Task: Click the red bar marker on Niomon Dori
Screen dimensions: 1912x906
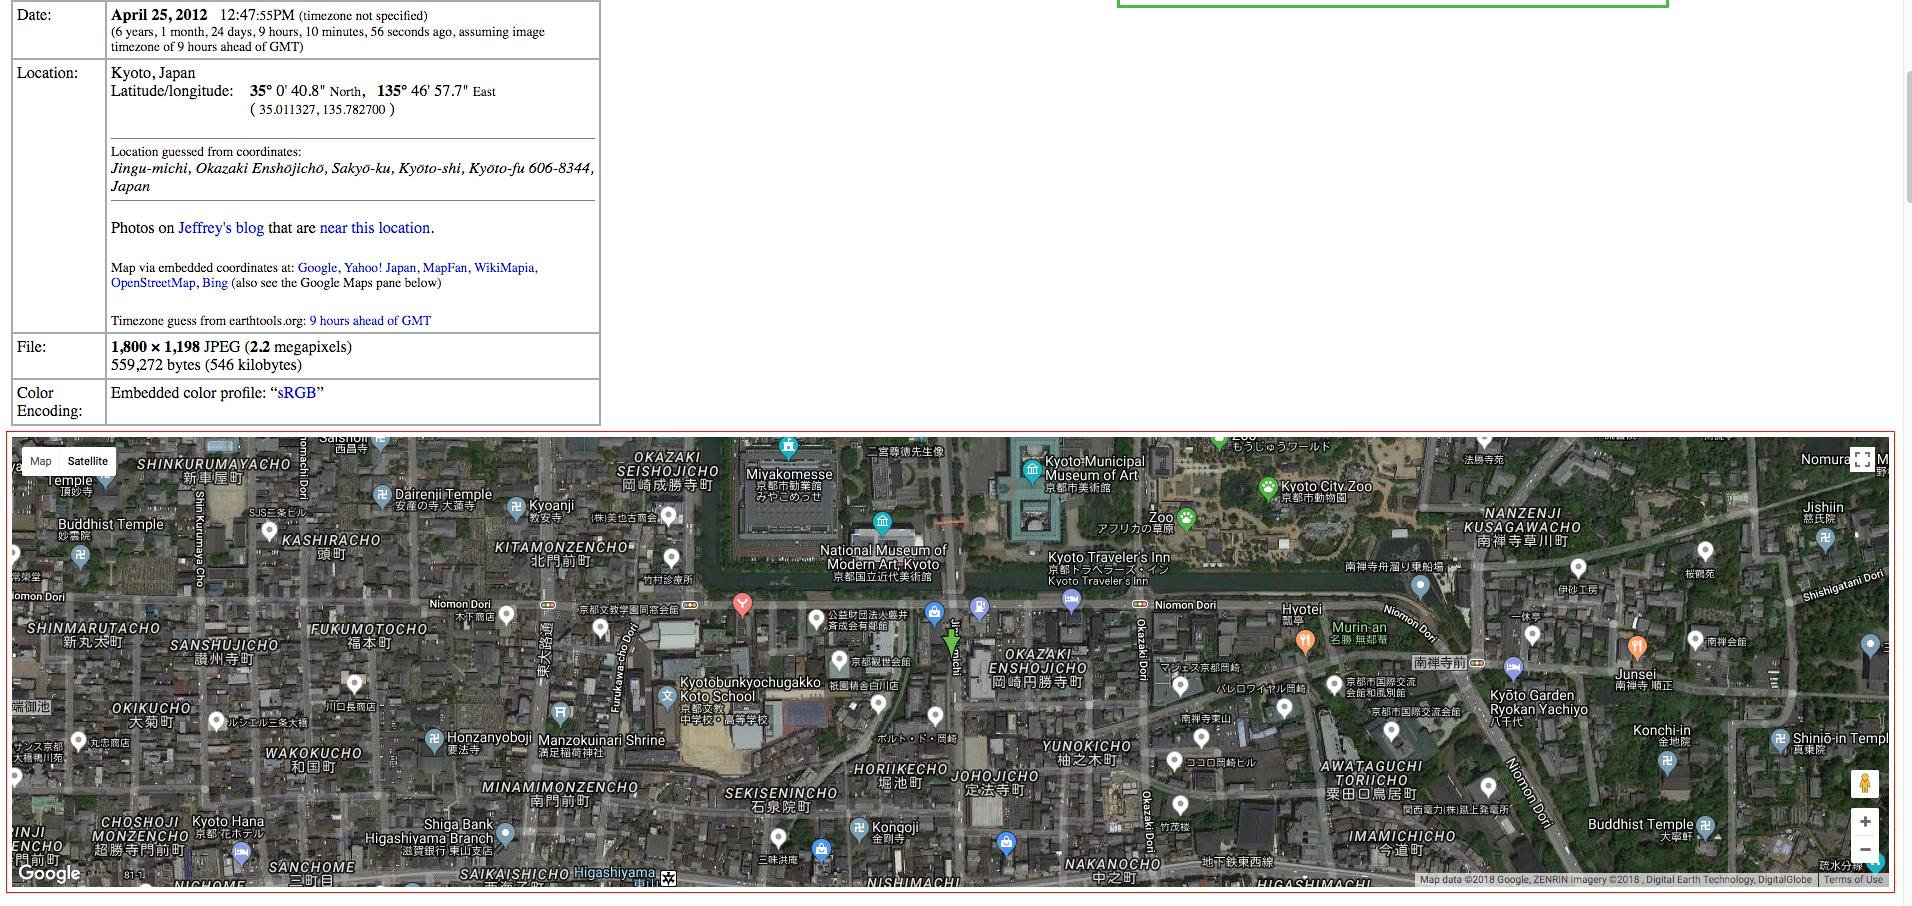Action: (742, 604)
